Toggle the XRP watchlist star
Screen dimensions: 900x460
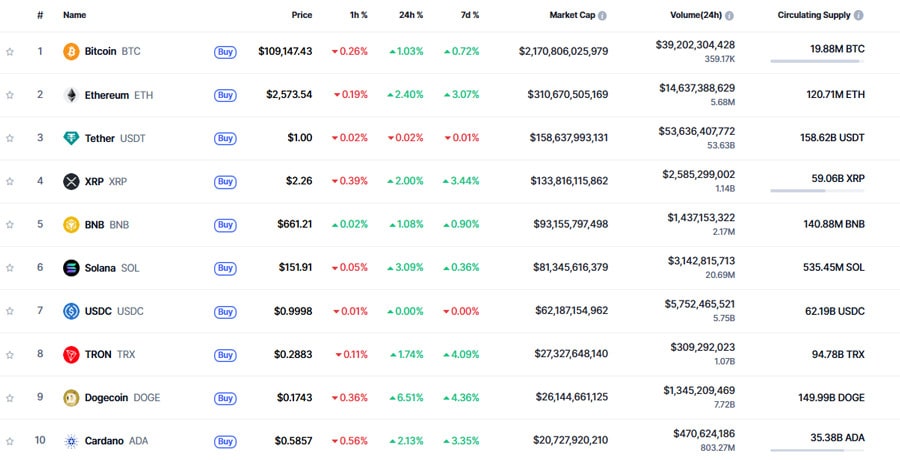pyautogui.click(x=10, y=181)
